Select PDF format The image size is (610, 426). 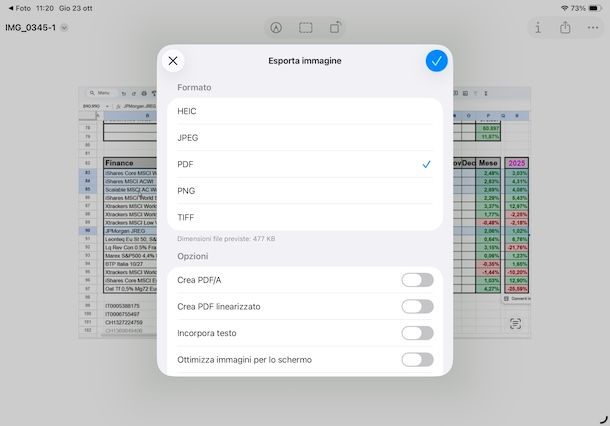(305, 164)
